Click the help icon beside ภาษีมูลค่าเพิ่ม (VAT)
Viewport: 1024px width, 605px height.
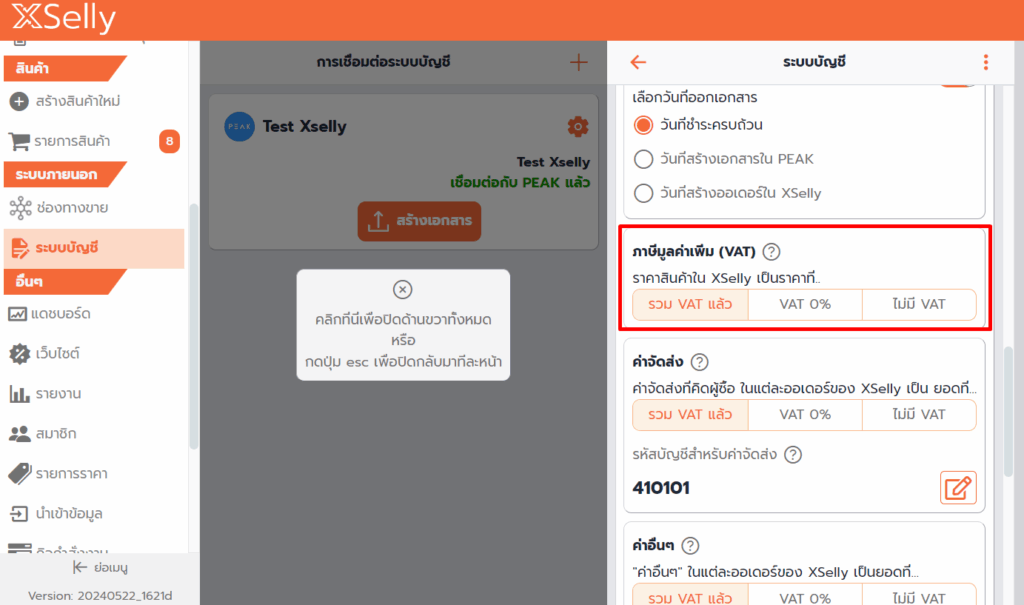[x=771, y=252]
